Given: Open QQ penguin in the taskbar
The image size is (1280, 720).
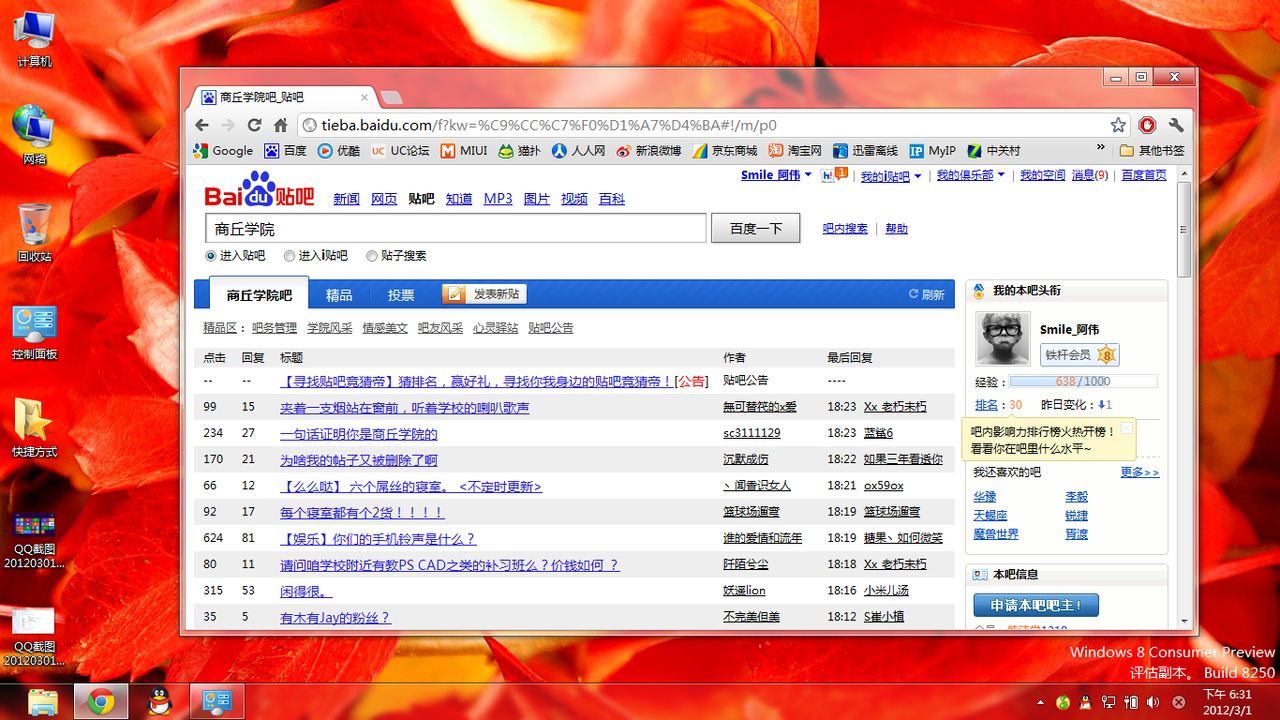Looking at the screenshot, I should (x=159, y=703).
